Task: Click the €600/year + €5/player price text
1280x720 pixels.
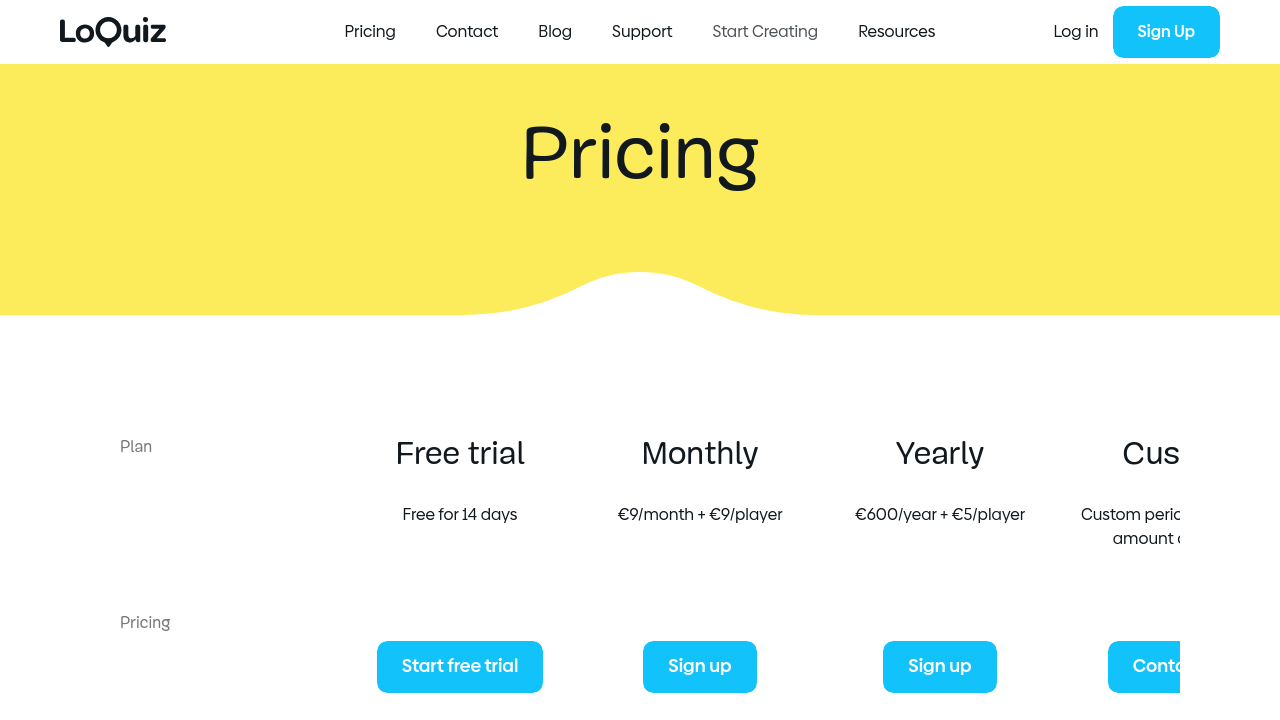Action: (x=940, y=515)
